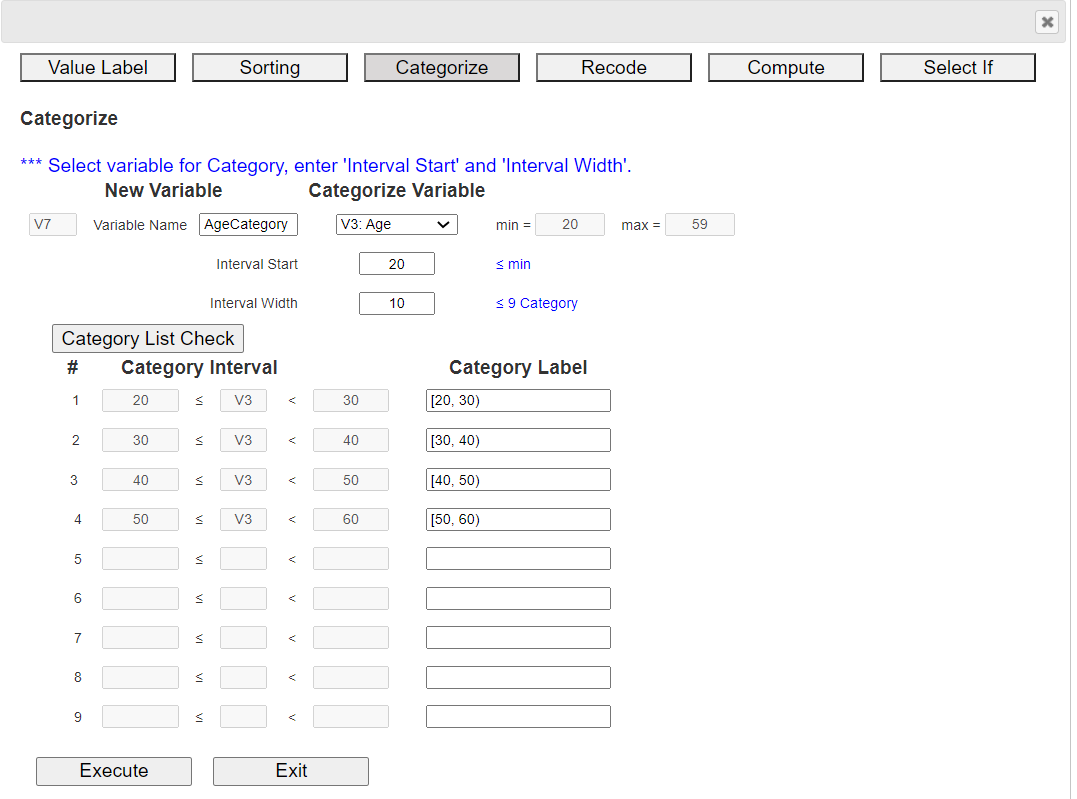The width and height of the screenshot is (1077, 799).
Task: Select the Categorize tab
Action: 442,68
